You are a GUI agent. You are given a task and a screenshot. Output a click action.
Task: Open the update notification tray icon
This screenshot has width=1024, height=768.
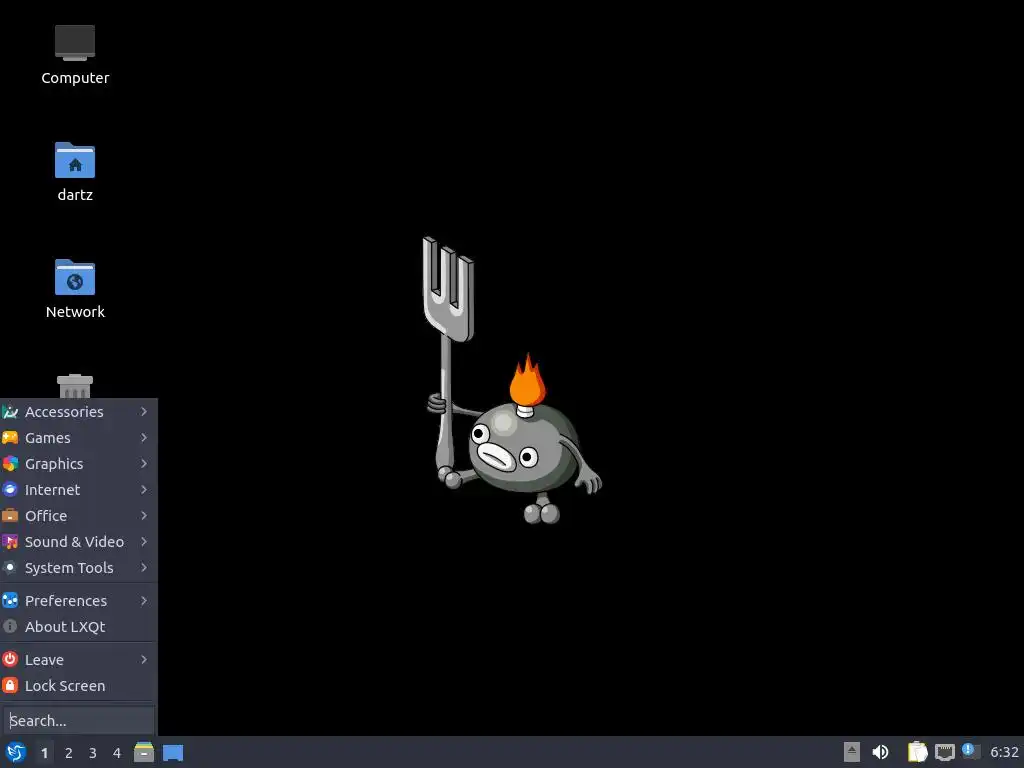click(971, 752)
